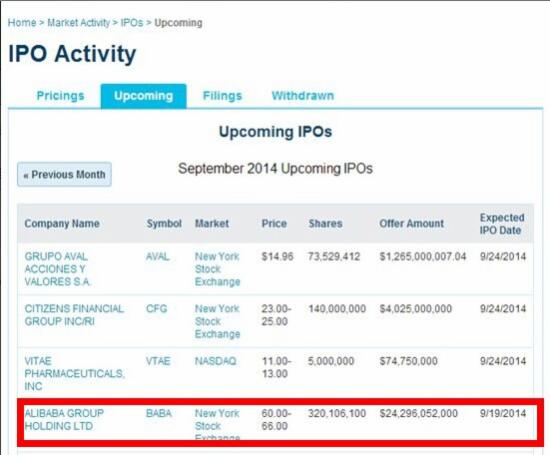The width and height of the screenshot is (550, 455).
Task: Open Vitae Pharmaceuticals company link
Action: tap(74, 374)
